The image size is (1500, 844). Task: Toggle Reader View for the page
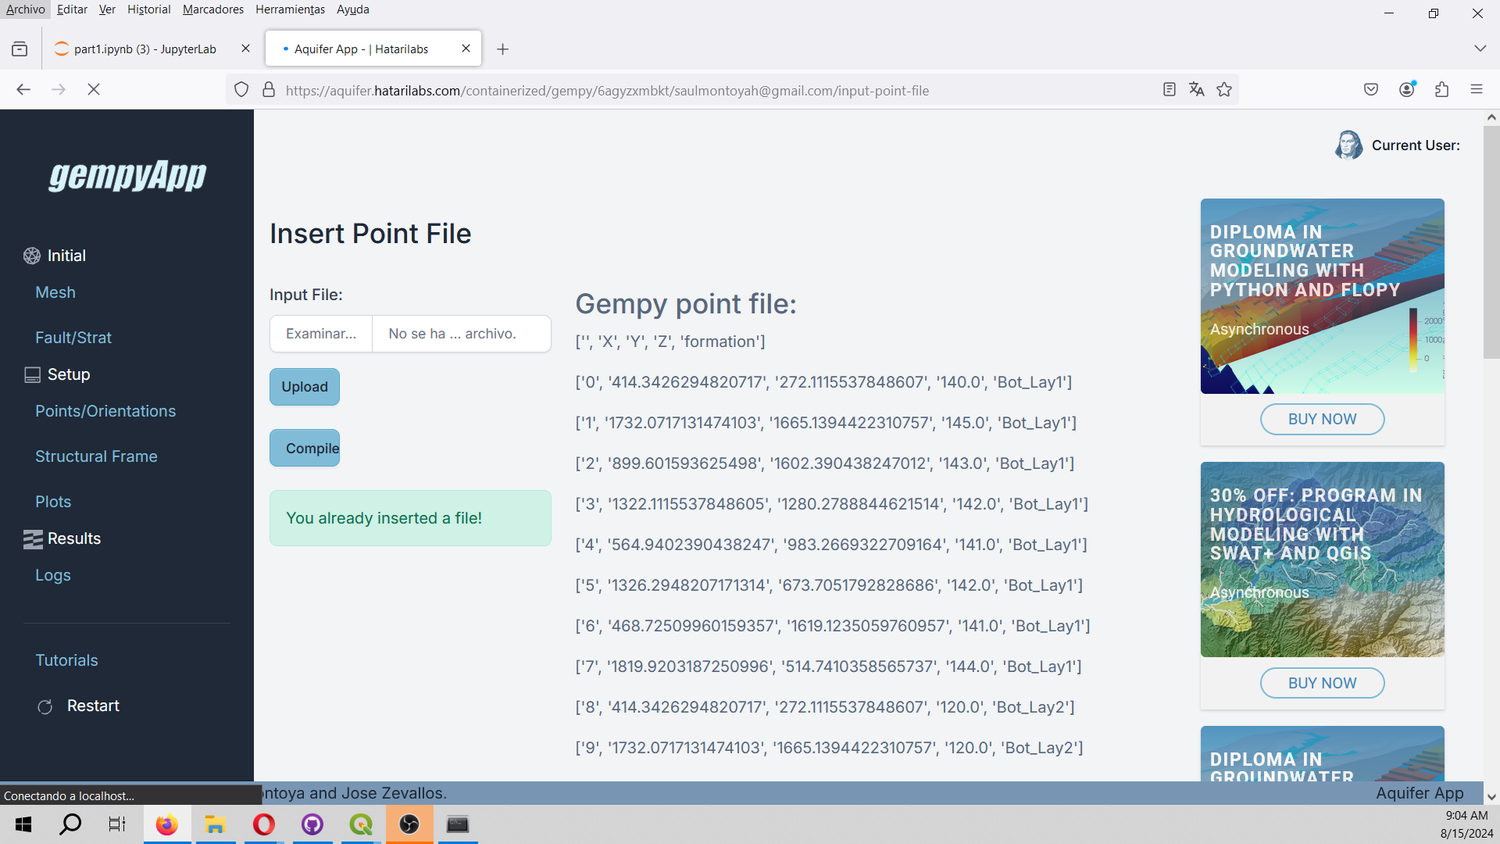point(1168,89)
